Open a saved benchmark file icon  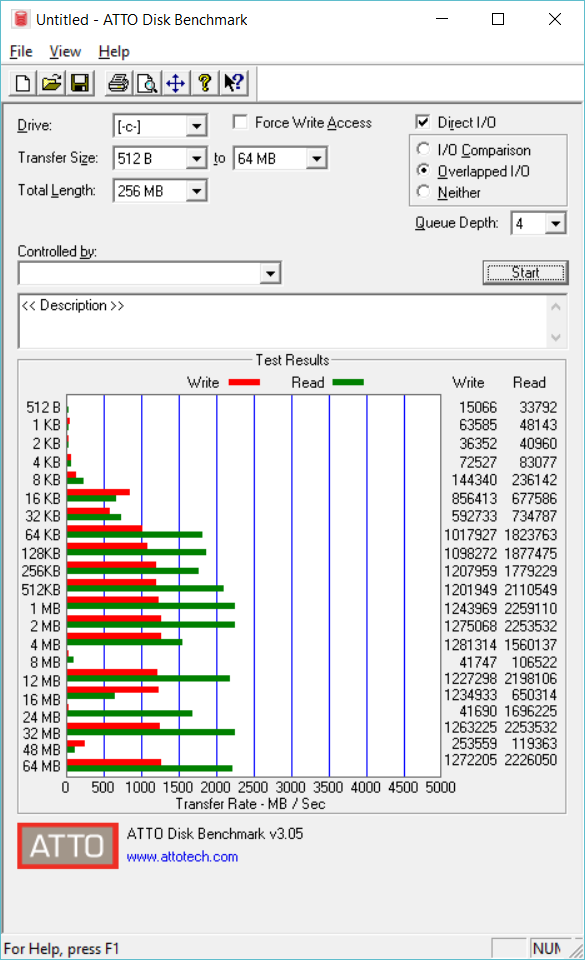pyautogui.click(x=52, y=83)
